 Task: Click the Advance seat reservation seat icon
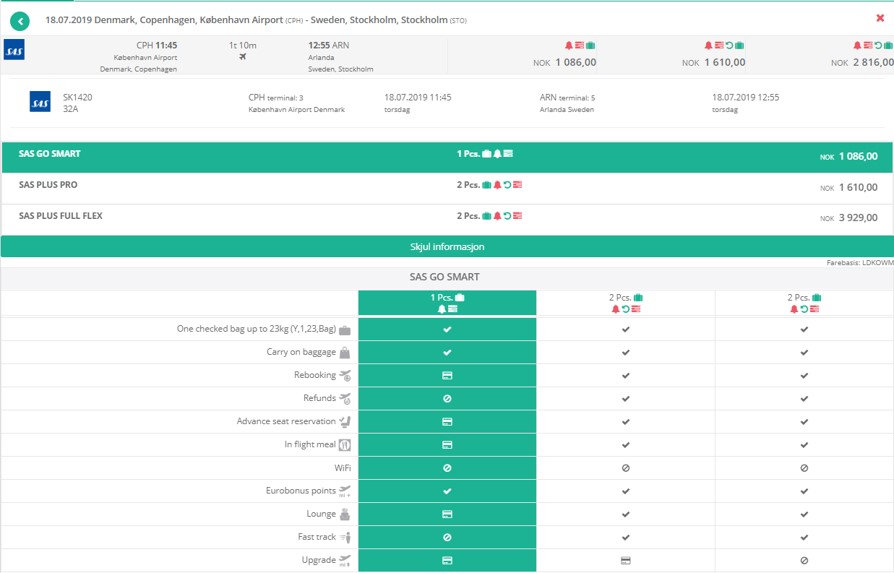click(x=345, y=422)
